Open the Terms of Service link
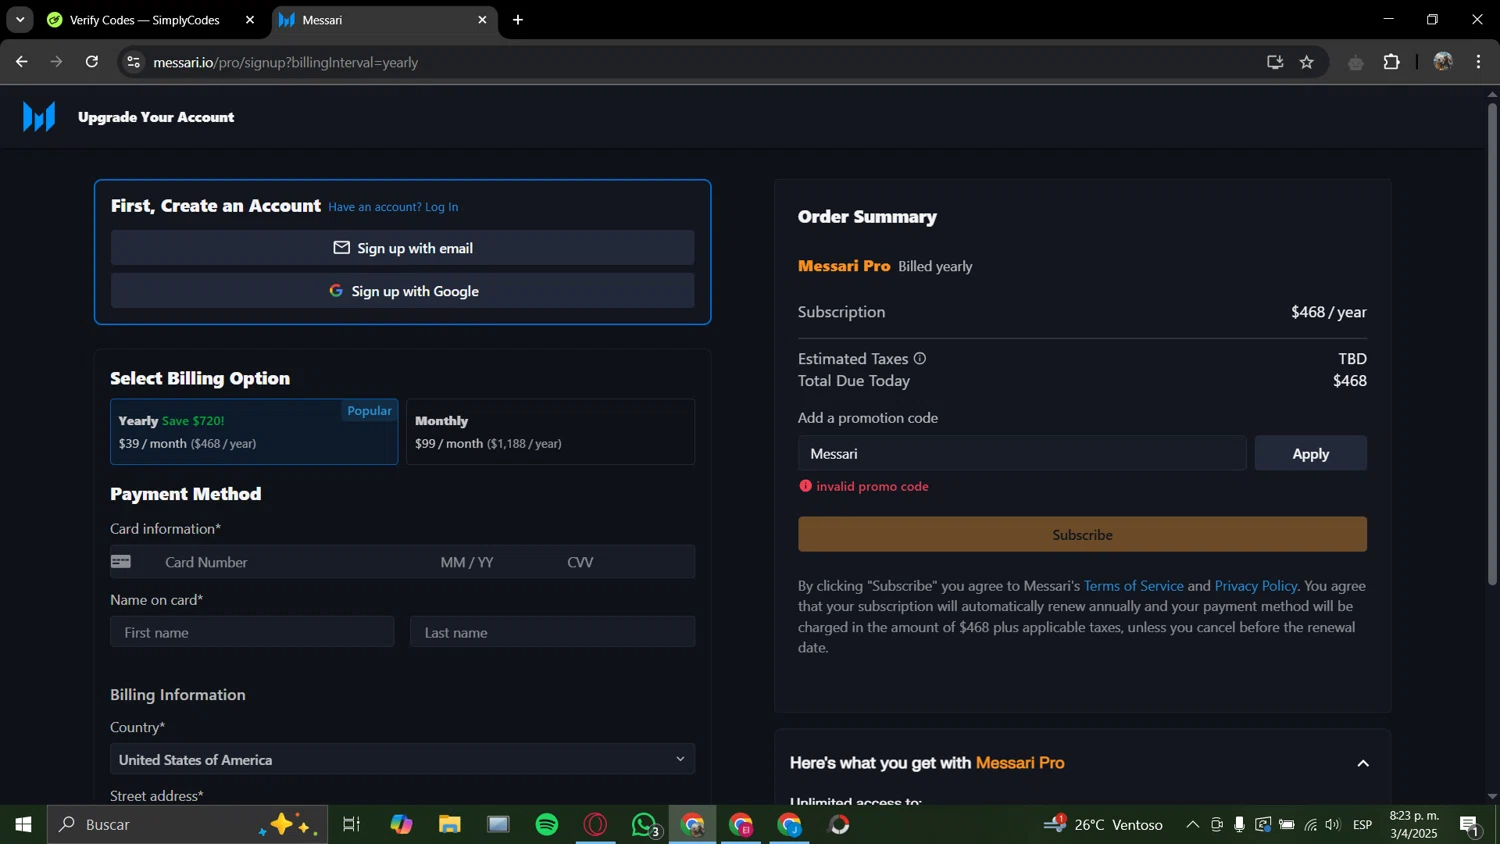Viewport: 1500px width, 844px height. [1133, 586]
